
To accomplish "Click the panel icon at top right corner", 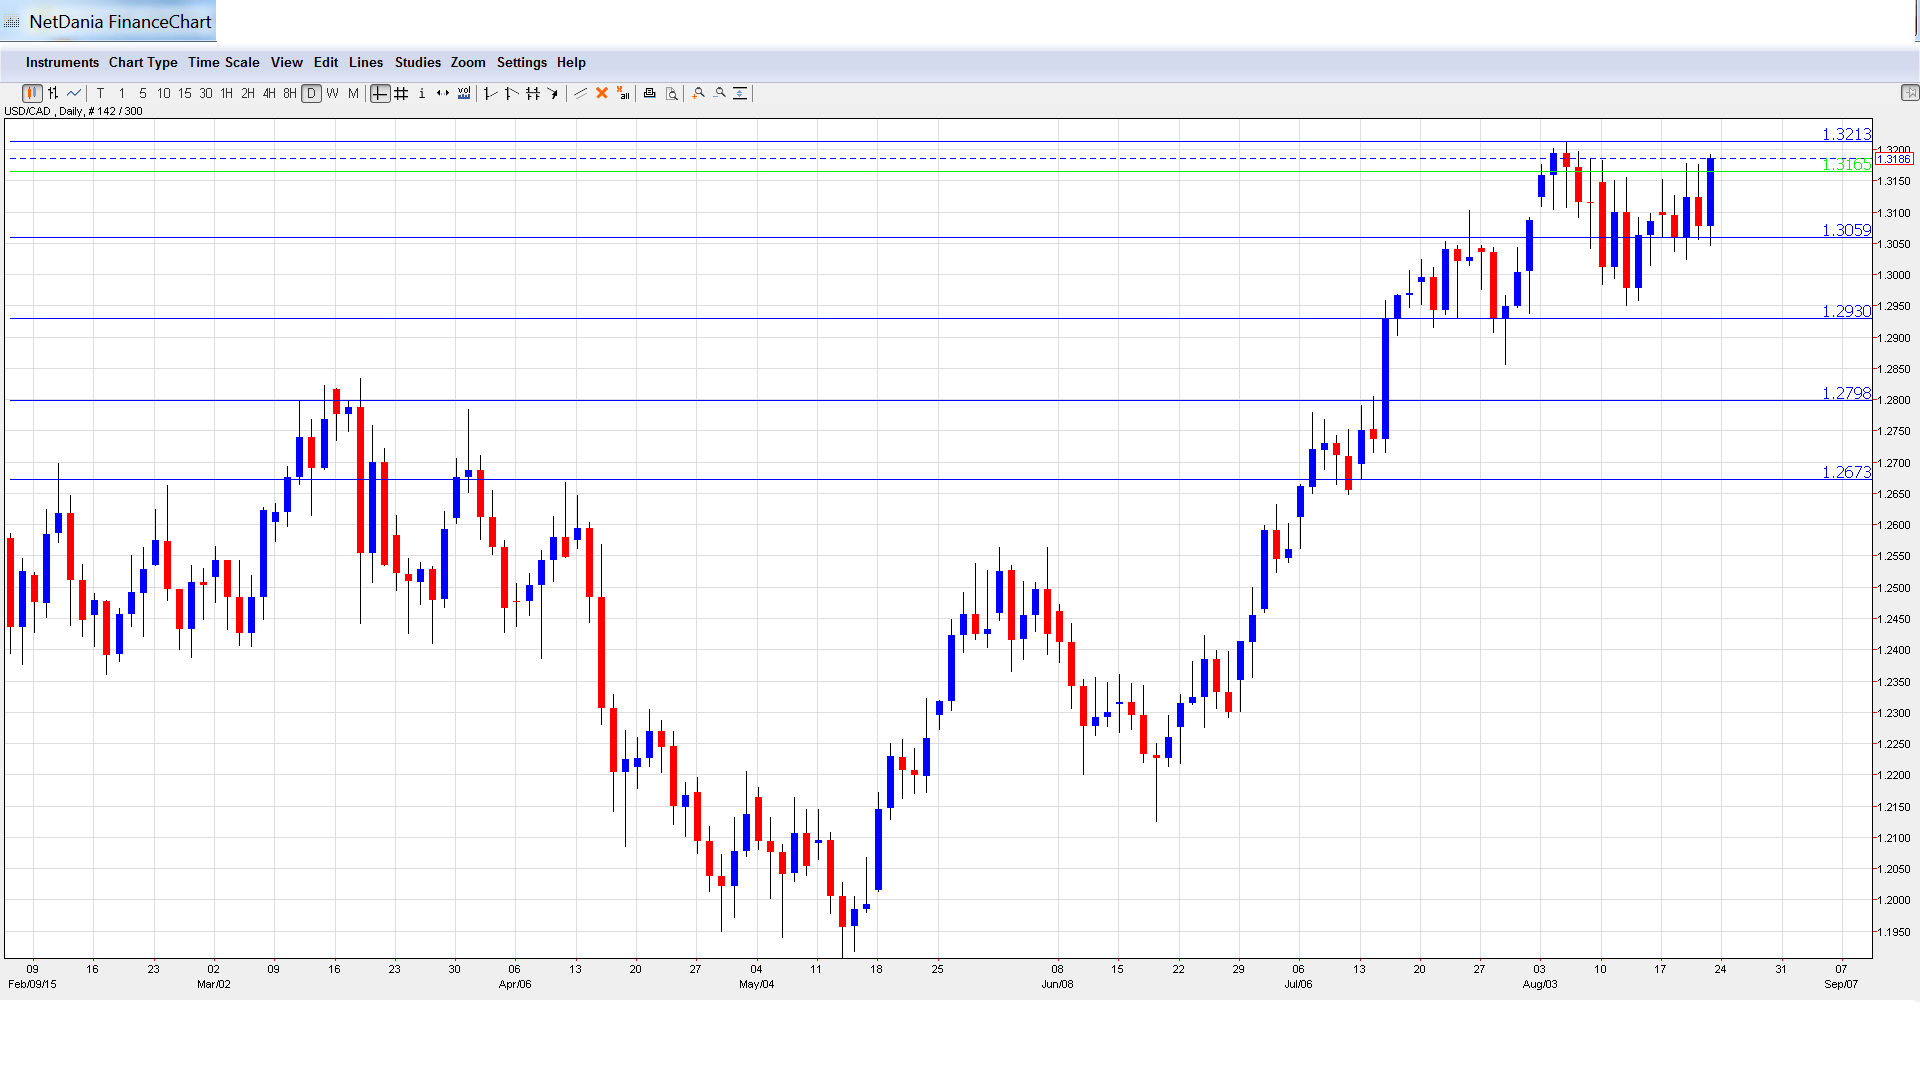I will coord(1909,93).
